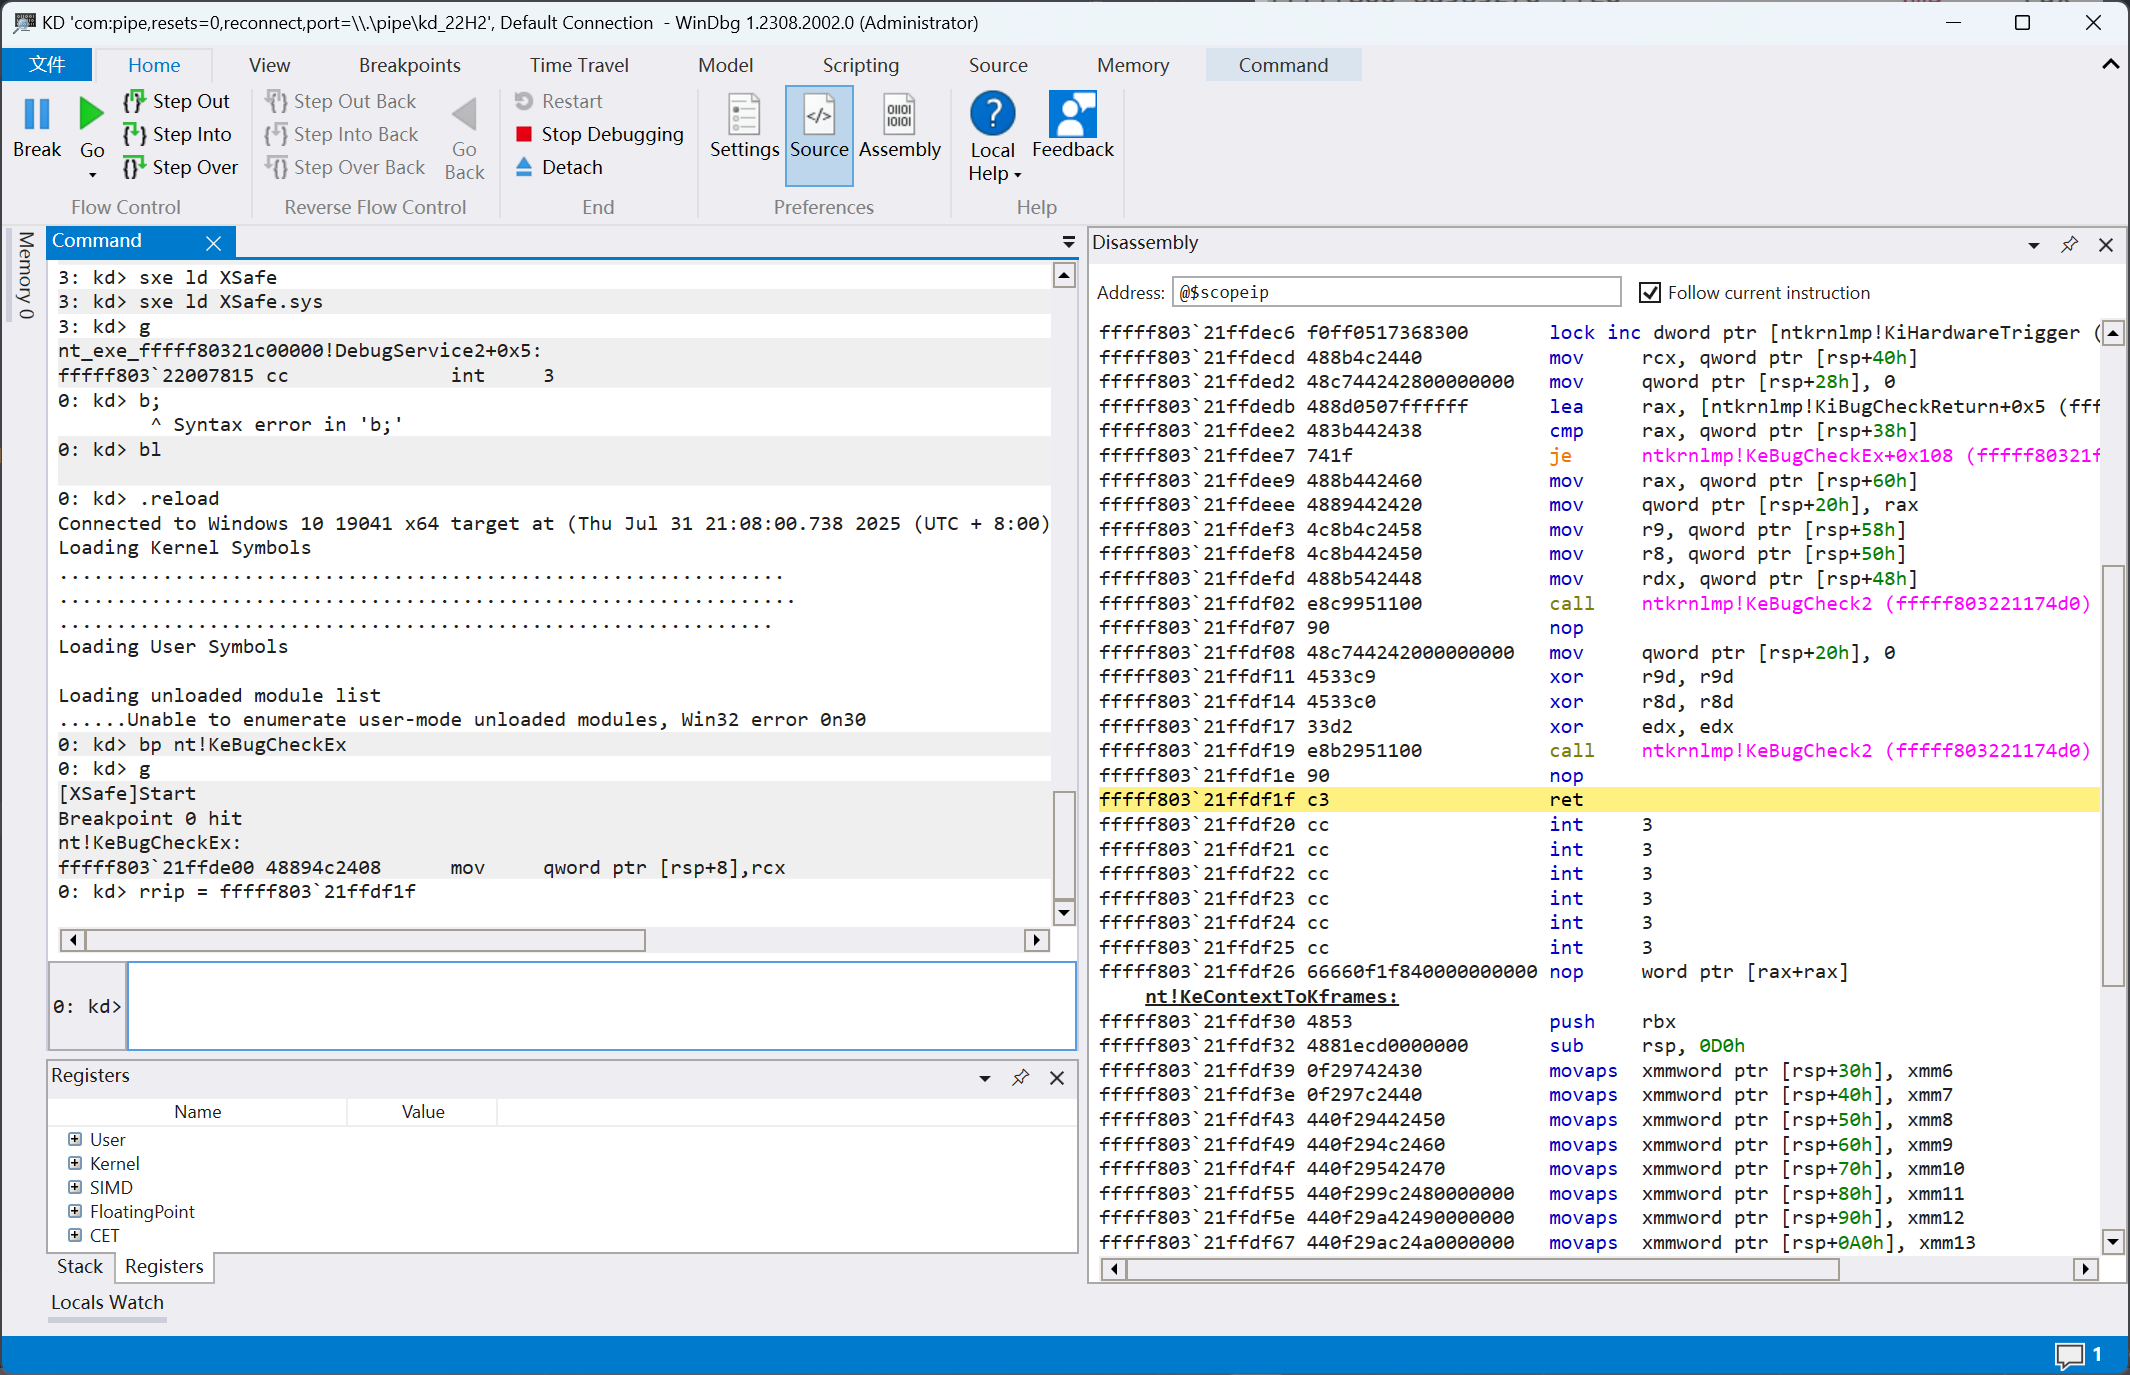This screenshot has width=2130, height=1375.
Task: Open the Feedback icon
Action: coord(1072,114)
